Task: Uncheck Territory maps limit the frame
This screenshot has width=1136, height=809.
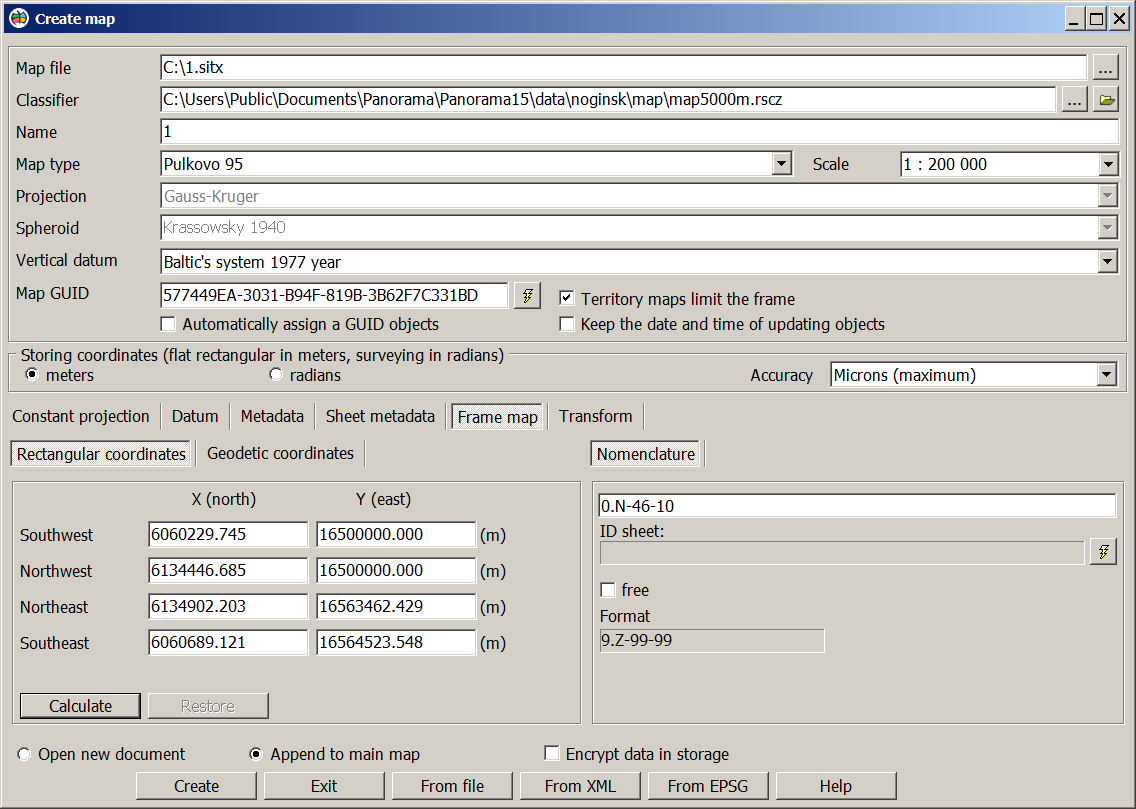Action: [x=567, y=298]
